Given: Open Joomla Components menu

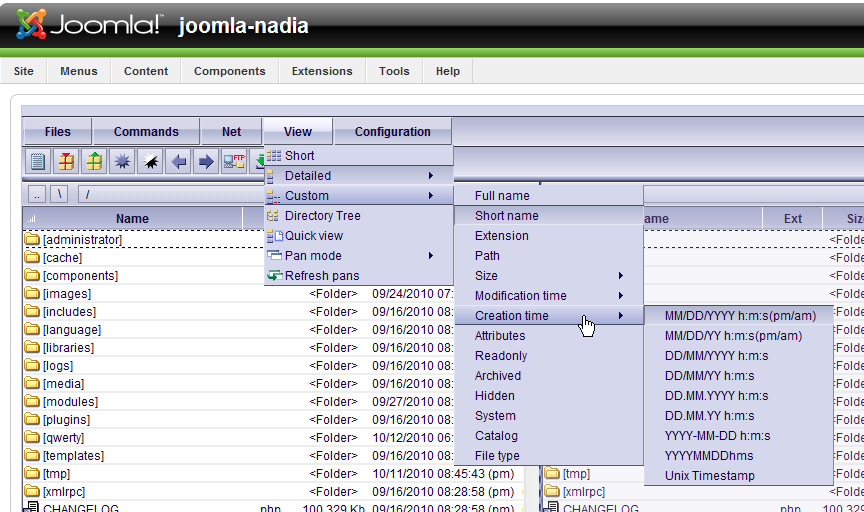Looking at the screenshot, I should pyautogui.click(x=230, y=71).
